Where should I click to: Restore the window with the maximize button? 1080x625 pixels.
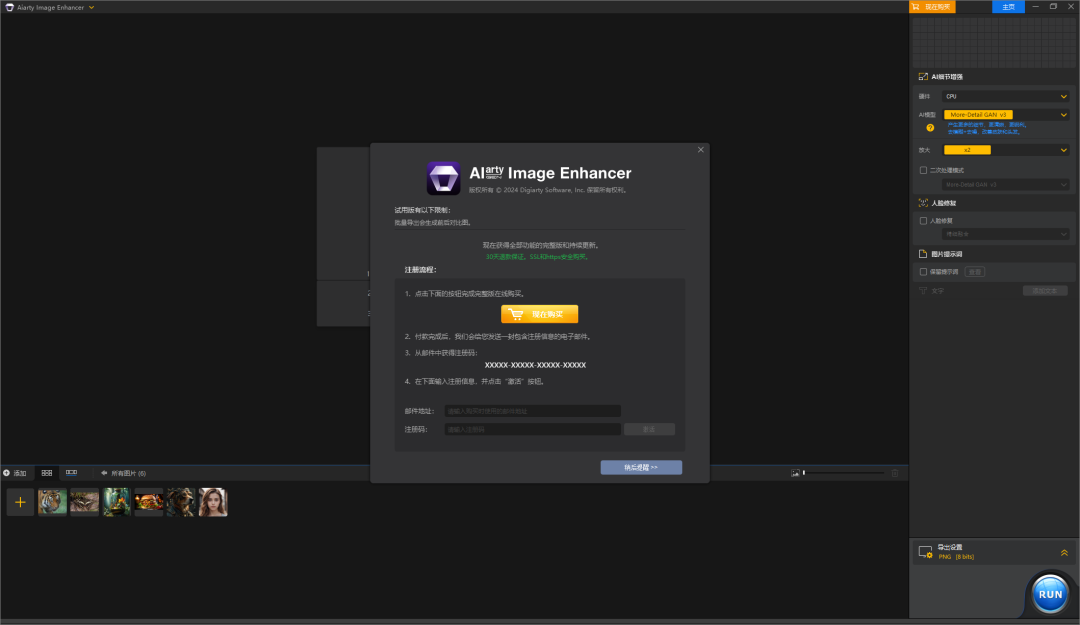pyautogui.click(x=1053, y=6)
